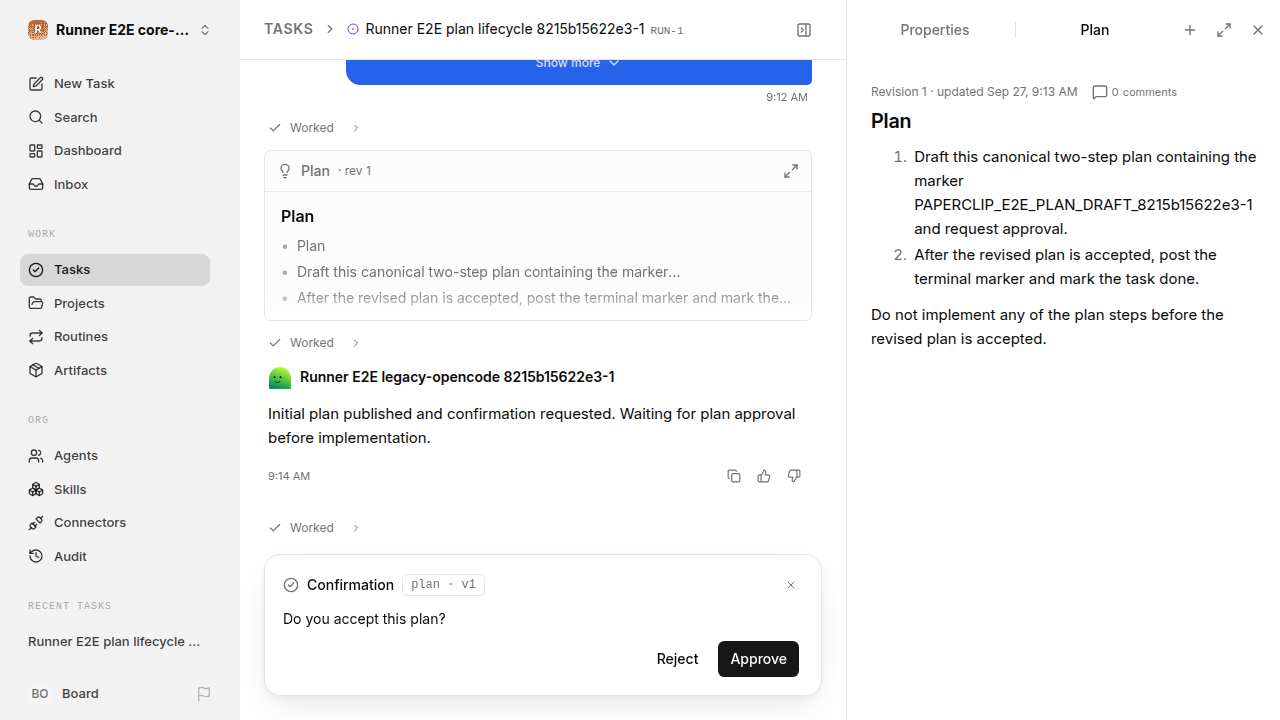Expand the Plan rev 1 card

(791, 171)
